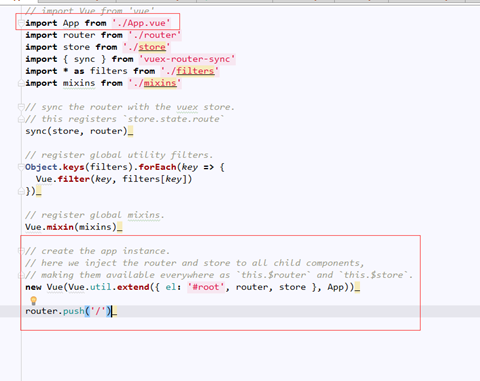Image resolution: width=480 pixels, height=381 pixels.
Task: Toggle fold end marker beside import mixins line
Action: (21, 83)
